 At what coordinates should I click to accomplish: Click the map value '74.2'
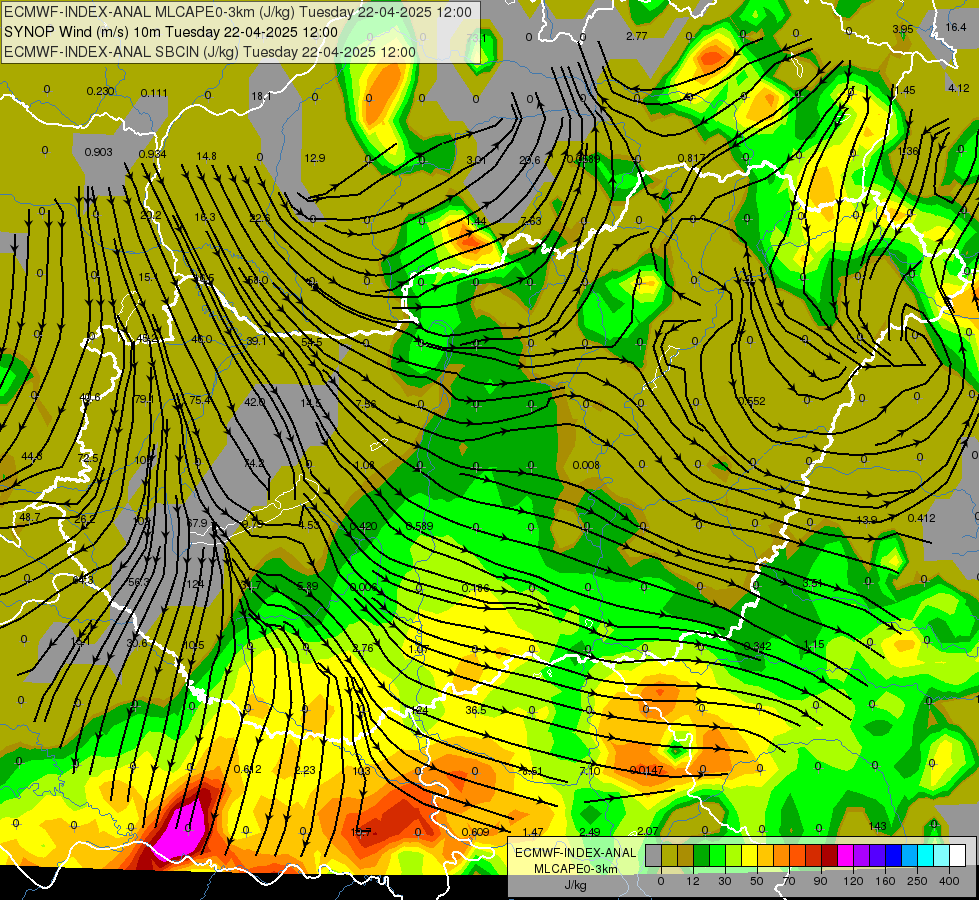coord(254,463)
